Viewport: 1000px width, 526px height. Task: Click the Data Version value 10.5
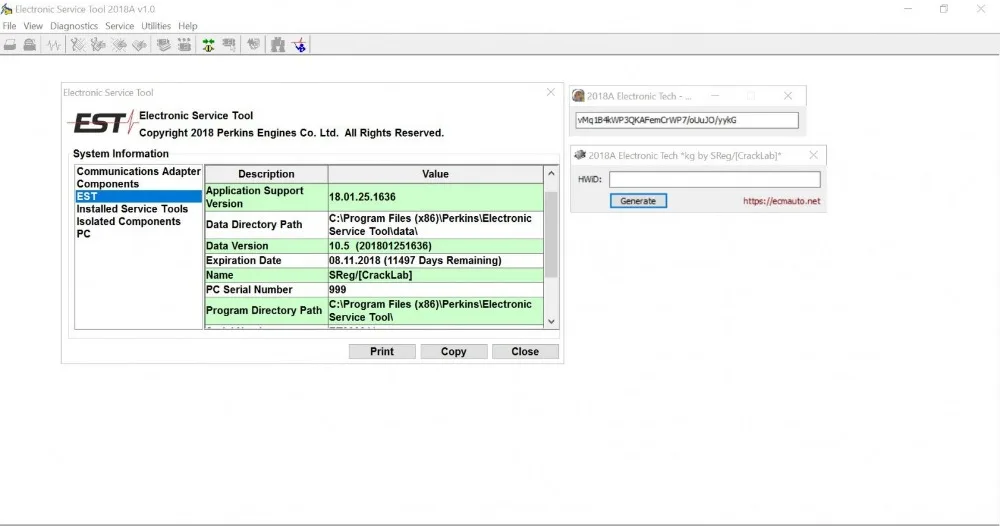tap(380, 246)
